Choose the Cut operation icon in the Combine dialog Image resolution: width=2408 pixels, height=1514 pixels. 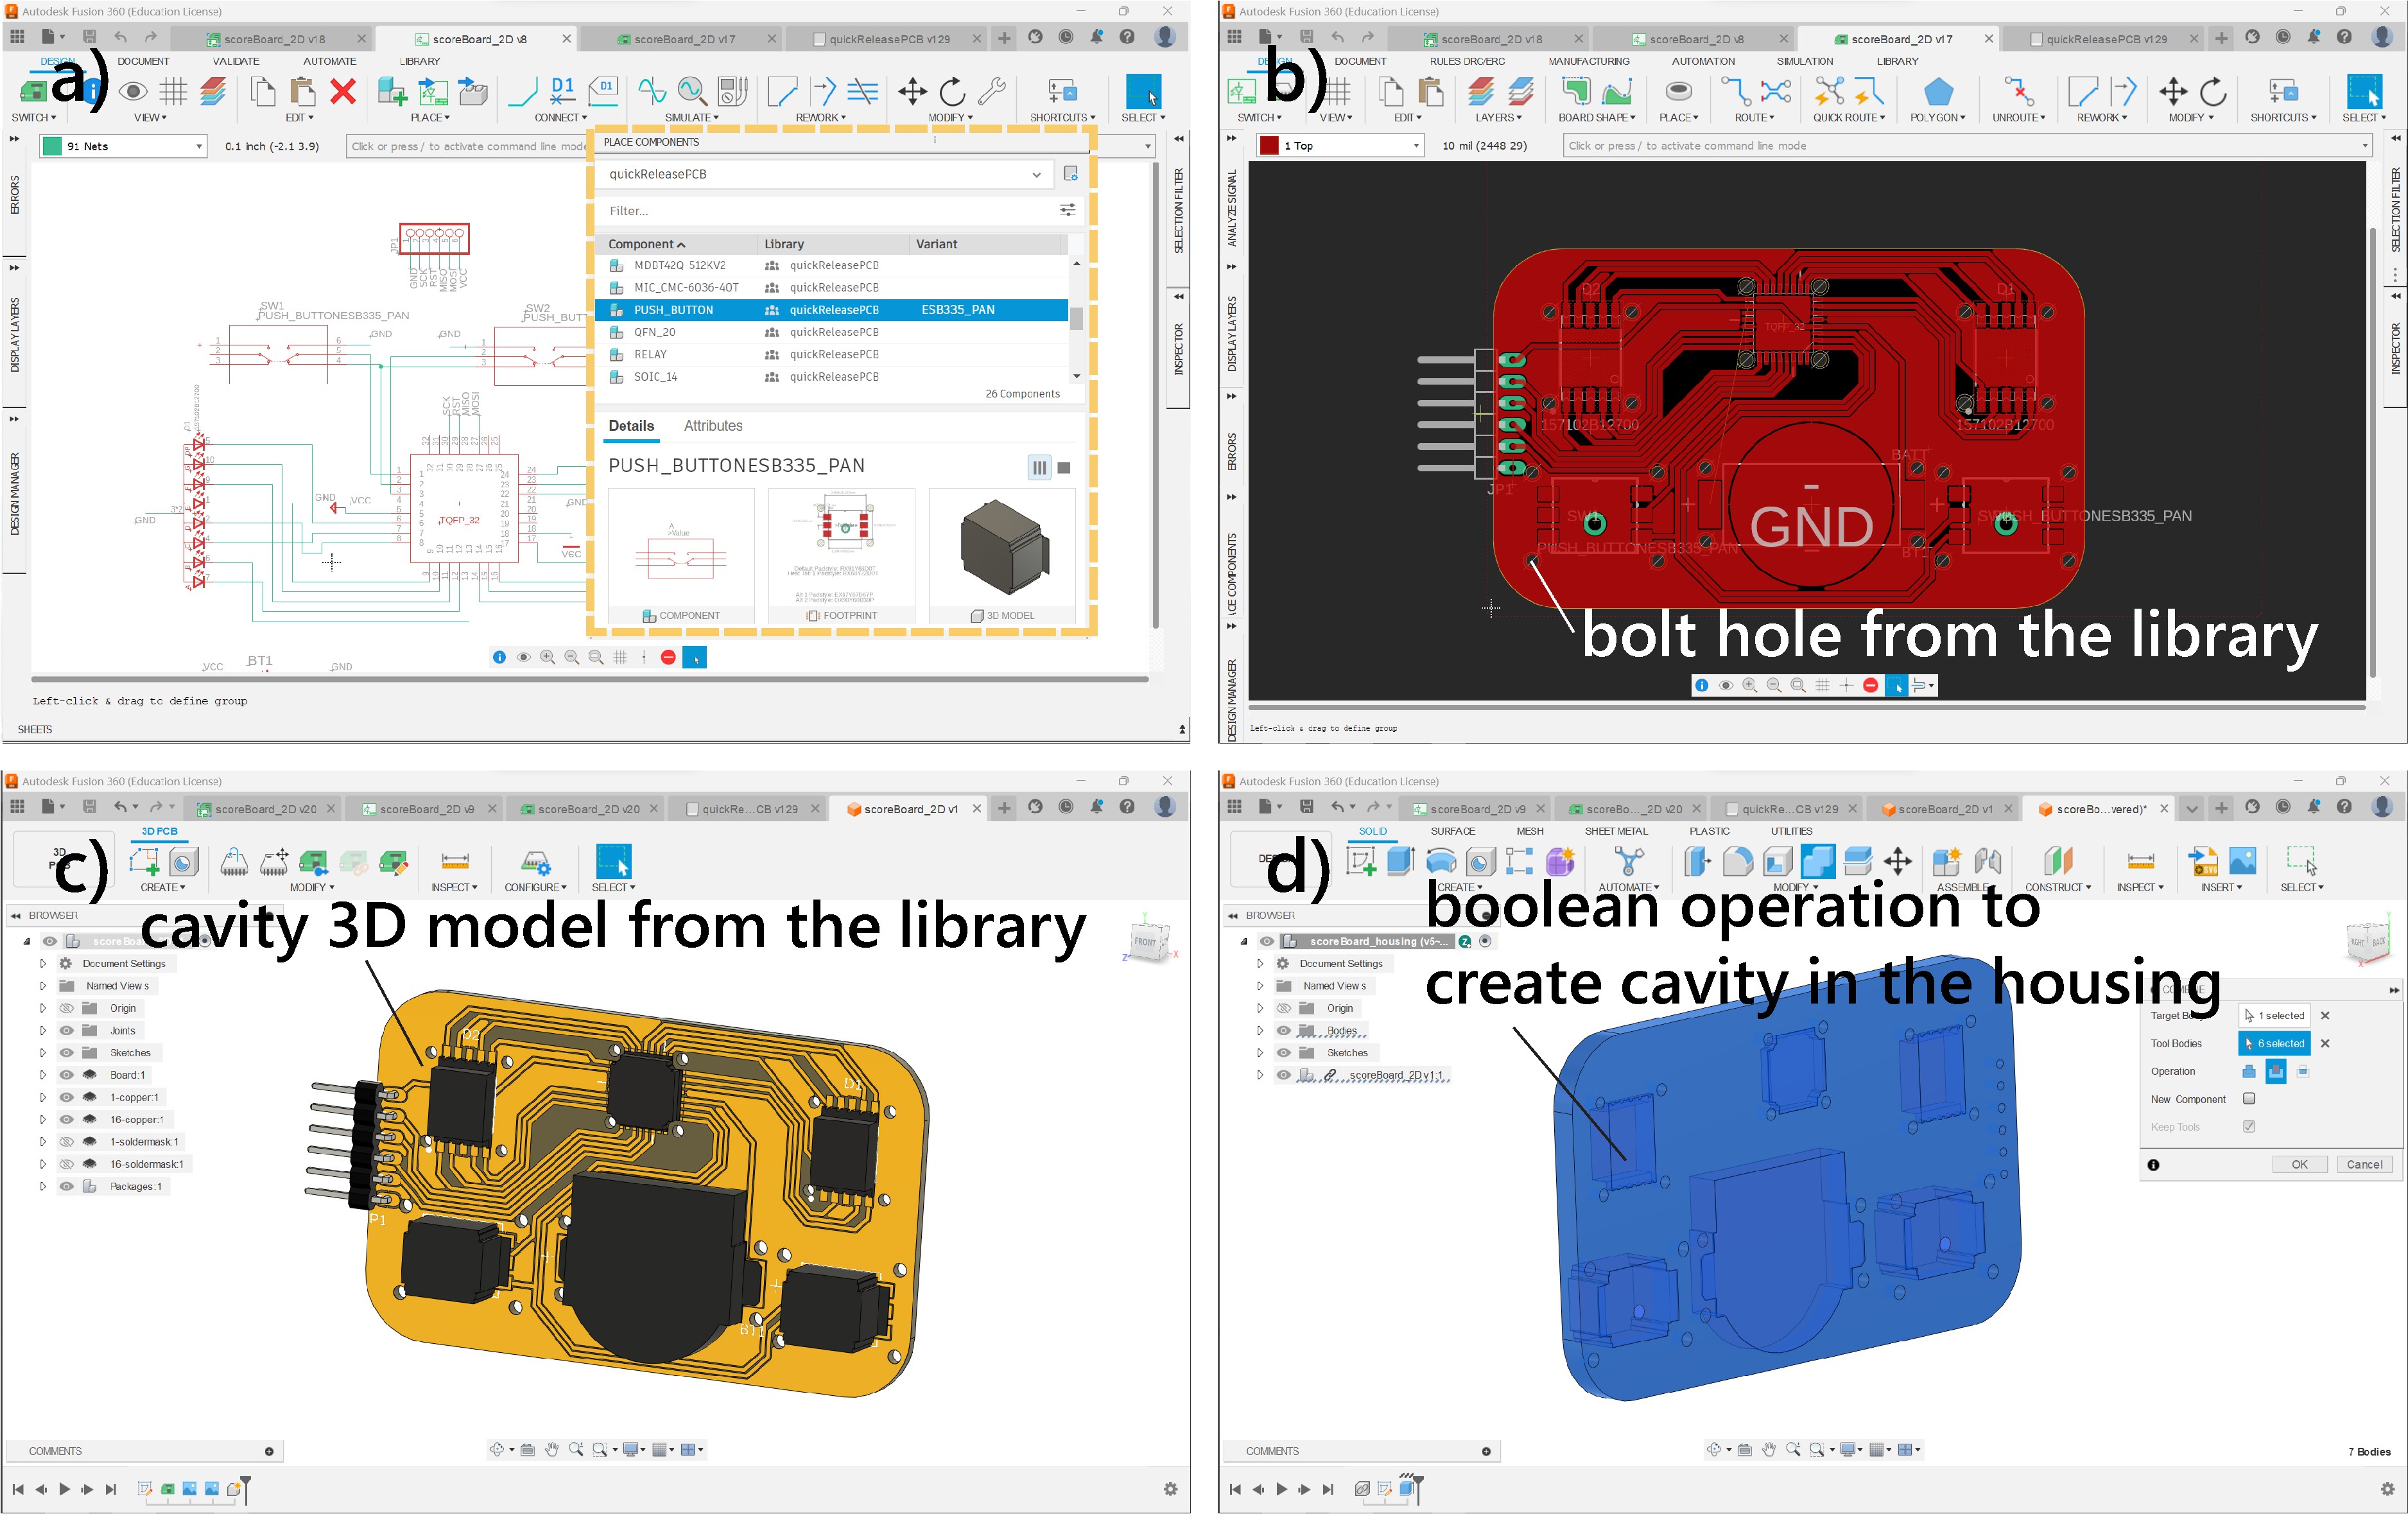click(2275, 1071)
